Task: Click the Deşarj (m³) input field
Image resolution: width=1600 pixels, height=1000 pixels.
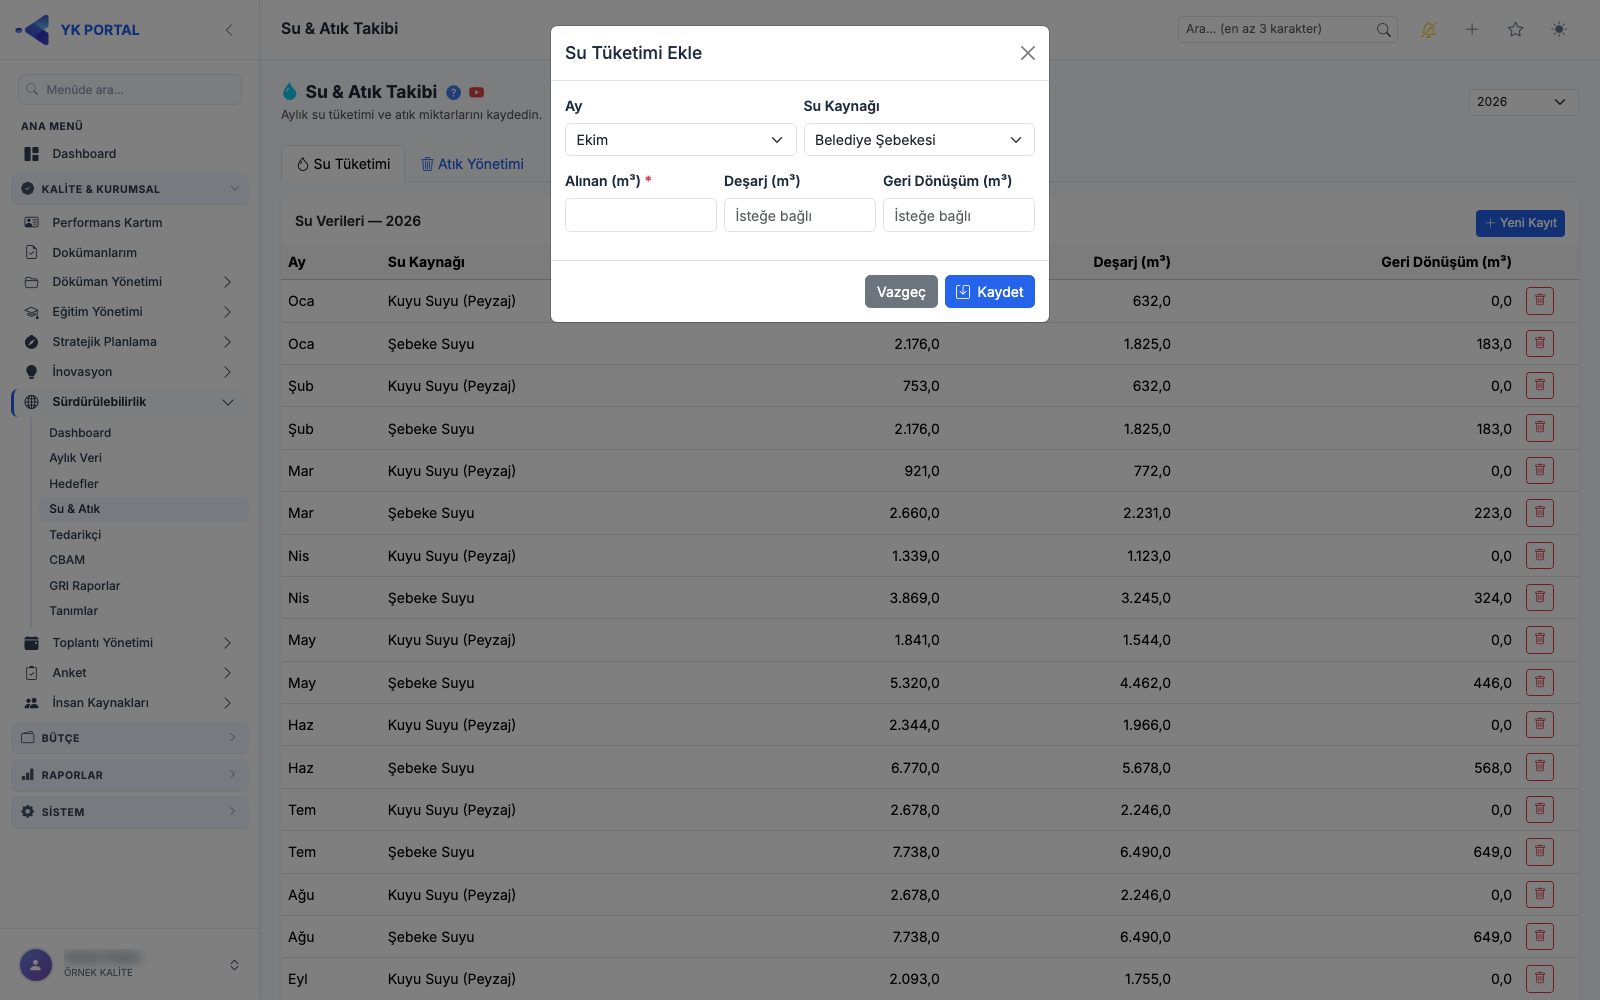Action: [x=799, y=215]
